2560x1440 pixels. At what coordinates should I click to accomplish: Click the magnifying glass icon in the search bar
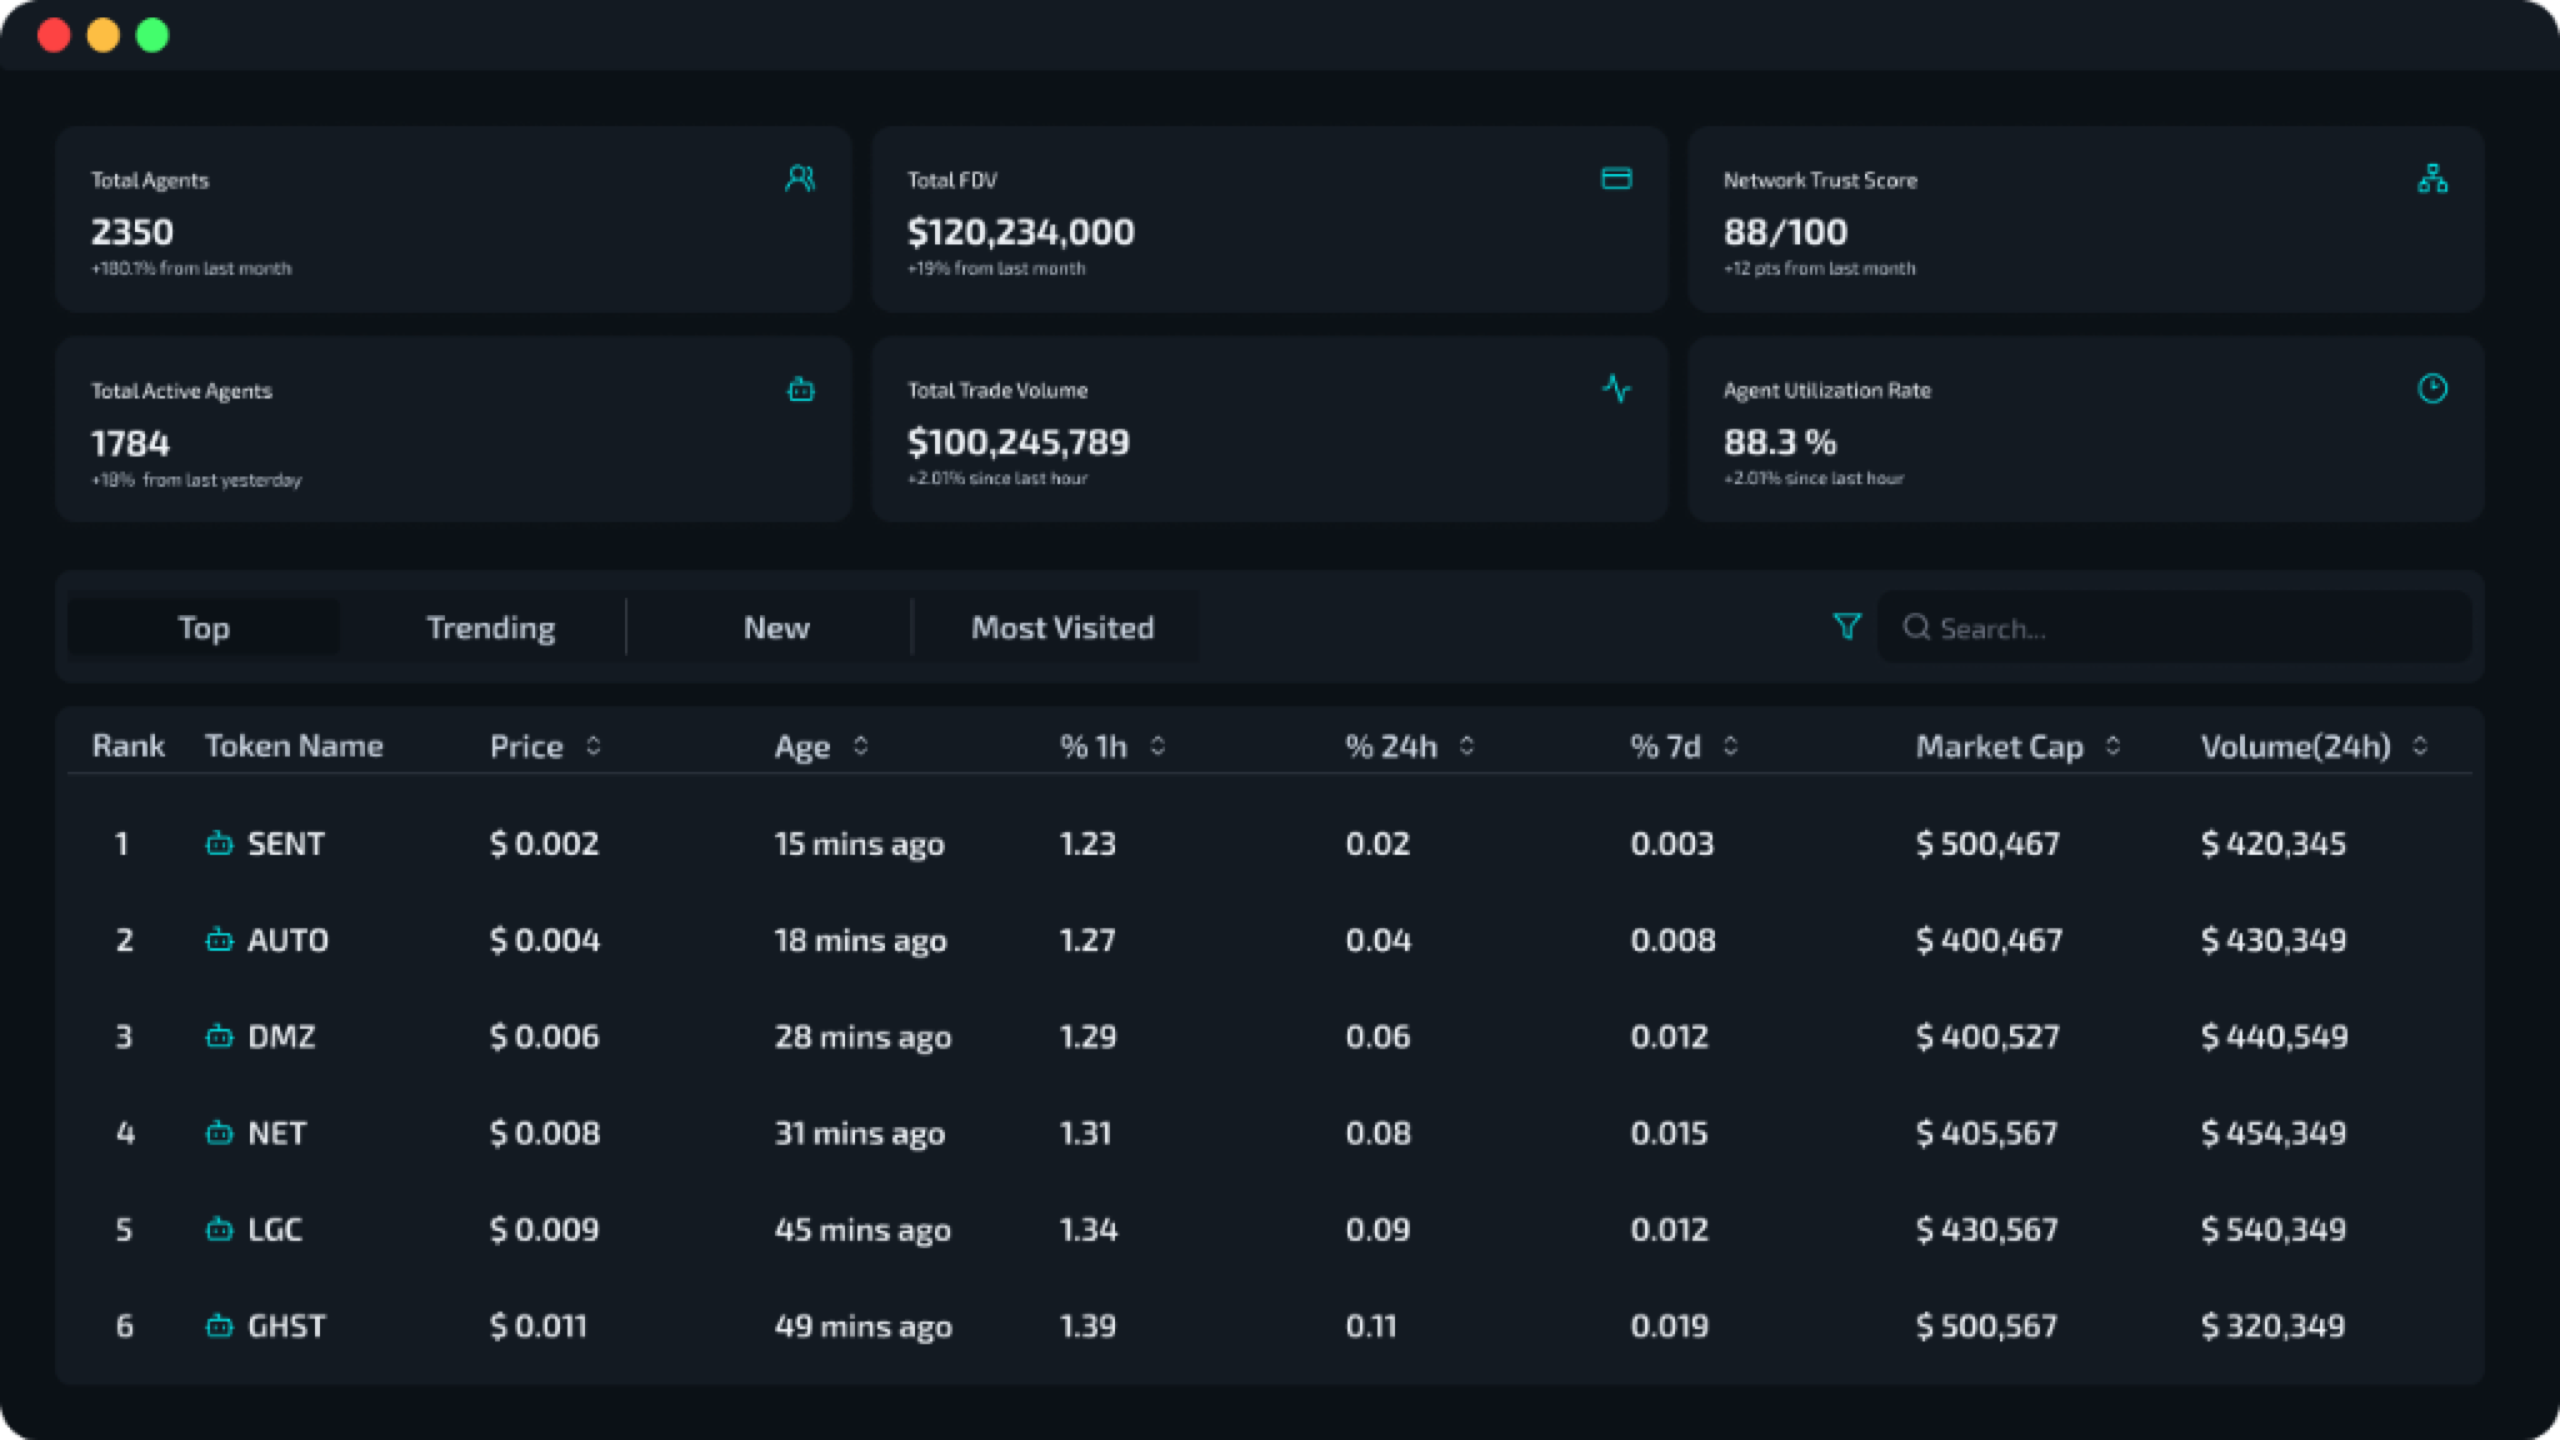click(1917, 627)
